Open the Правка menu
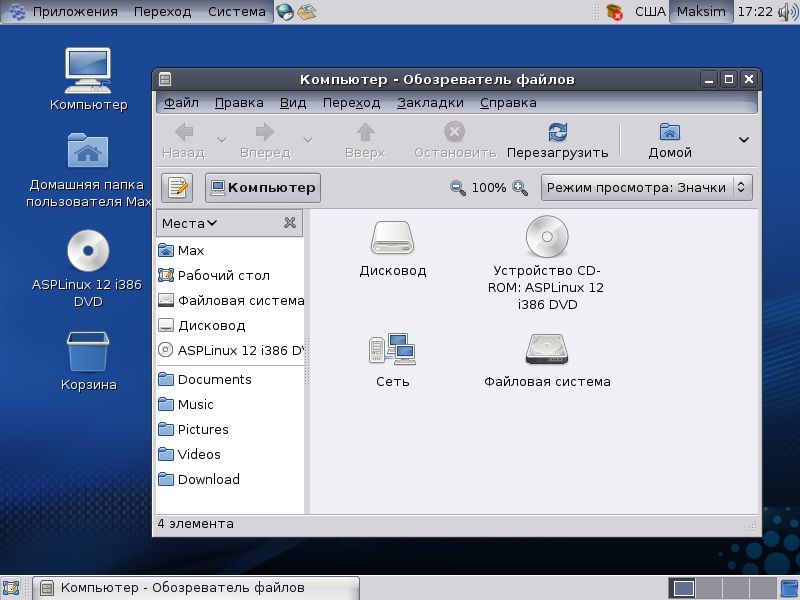This screenshot has height=600, width=800. click(x=239, y=103)
